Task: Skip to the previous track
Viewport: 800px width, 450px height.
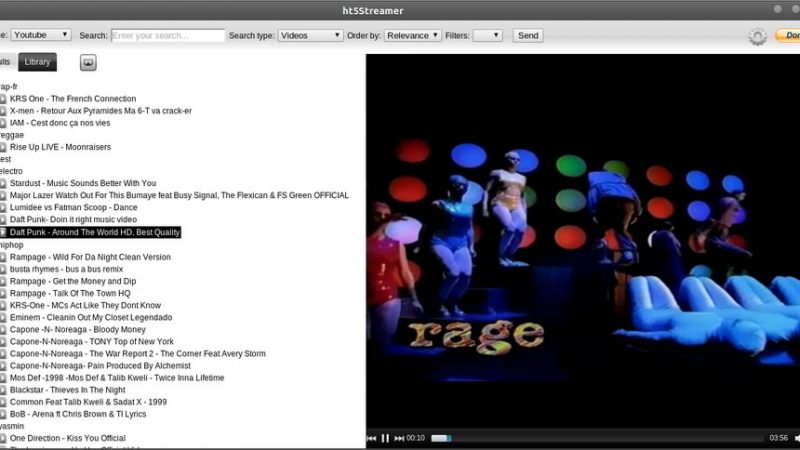Action: point(372,438)
